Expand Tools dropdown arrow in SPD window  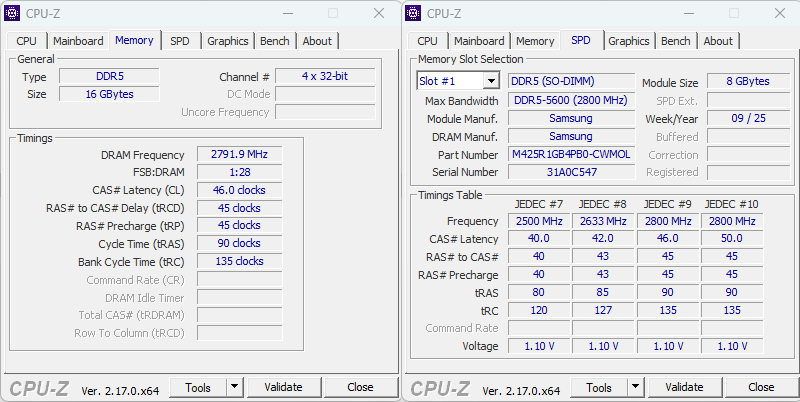pos(635,387)
